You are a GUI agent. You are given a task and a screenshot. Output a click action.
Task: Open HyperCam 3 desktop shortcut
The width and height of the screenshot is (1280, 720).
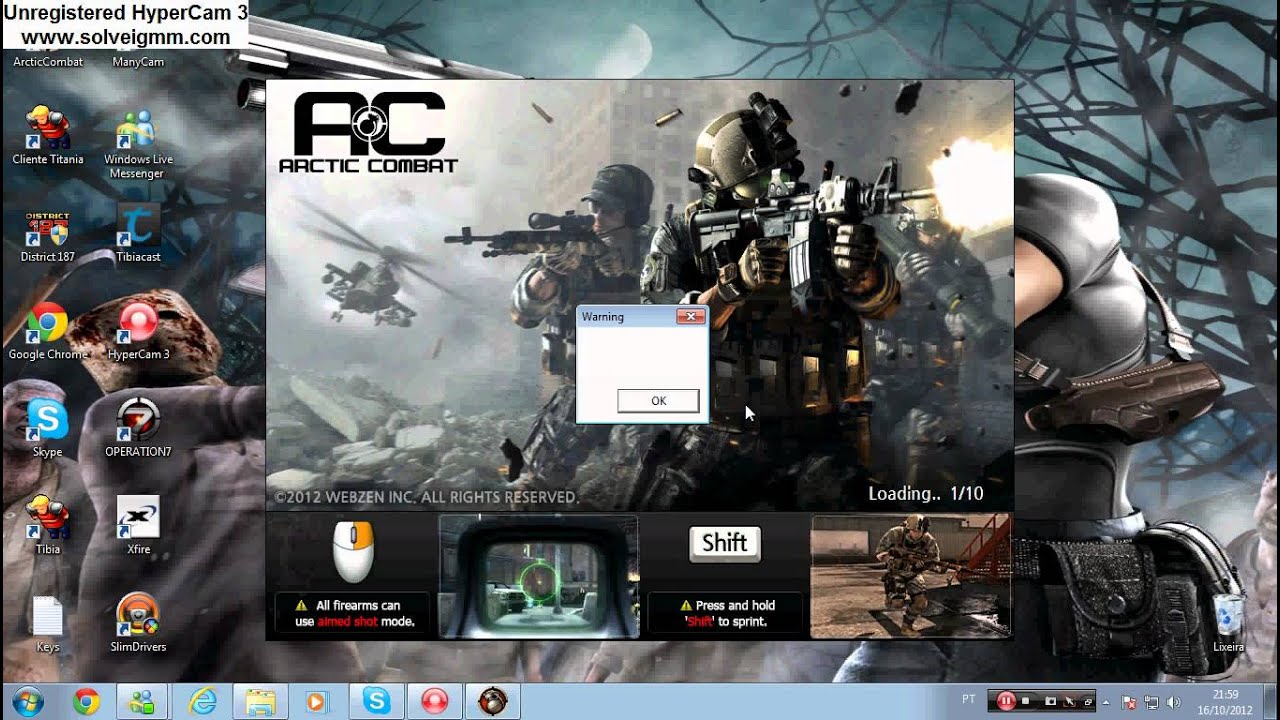click(x=138, y=333)
